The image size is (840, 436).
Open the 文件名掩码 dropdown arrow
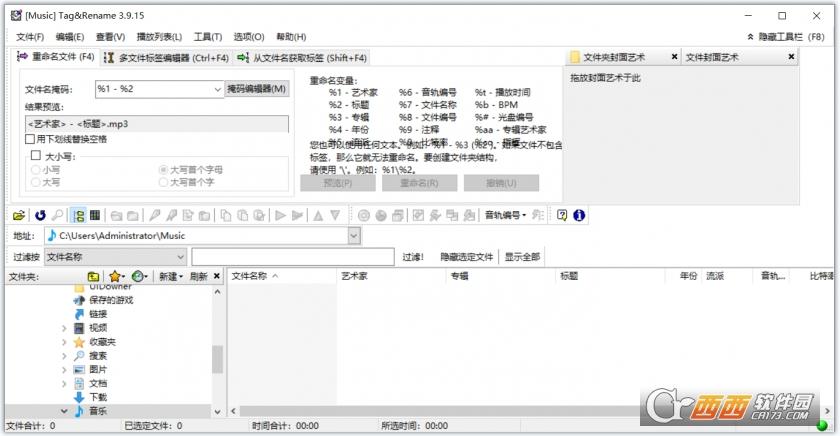[x=217, y=89]
